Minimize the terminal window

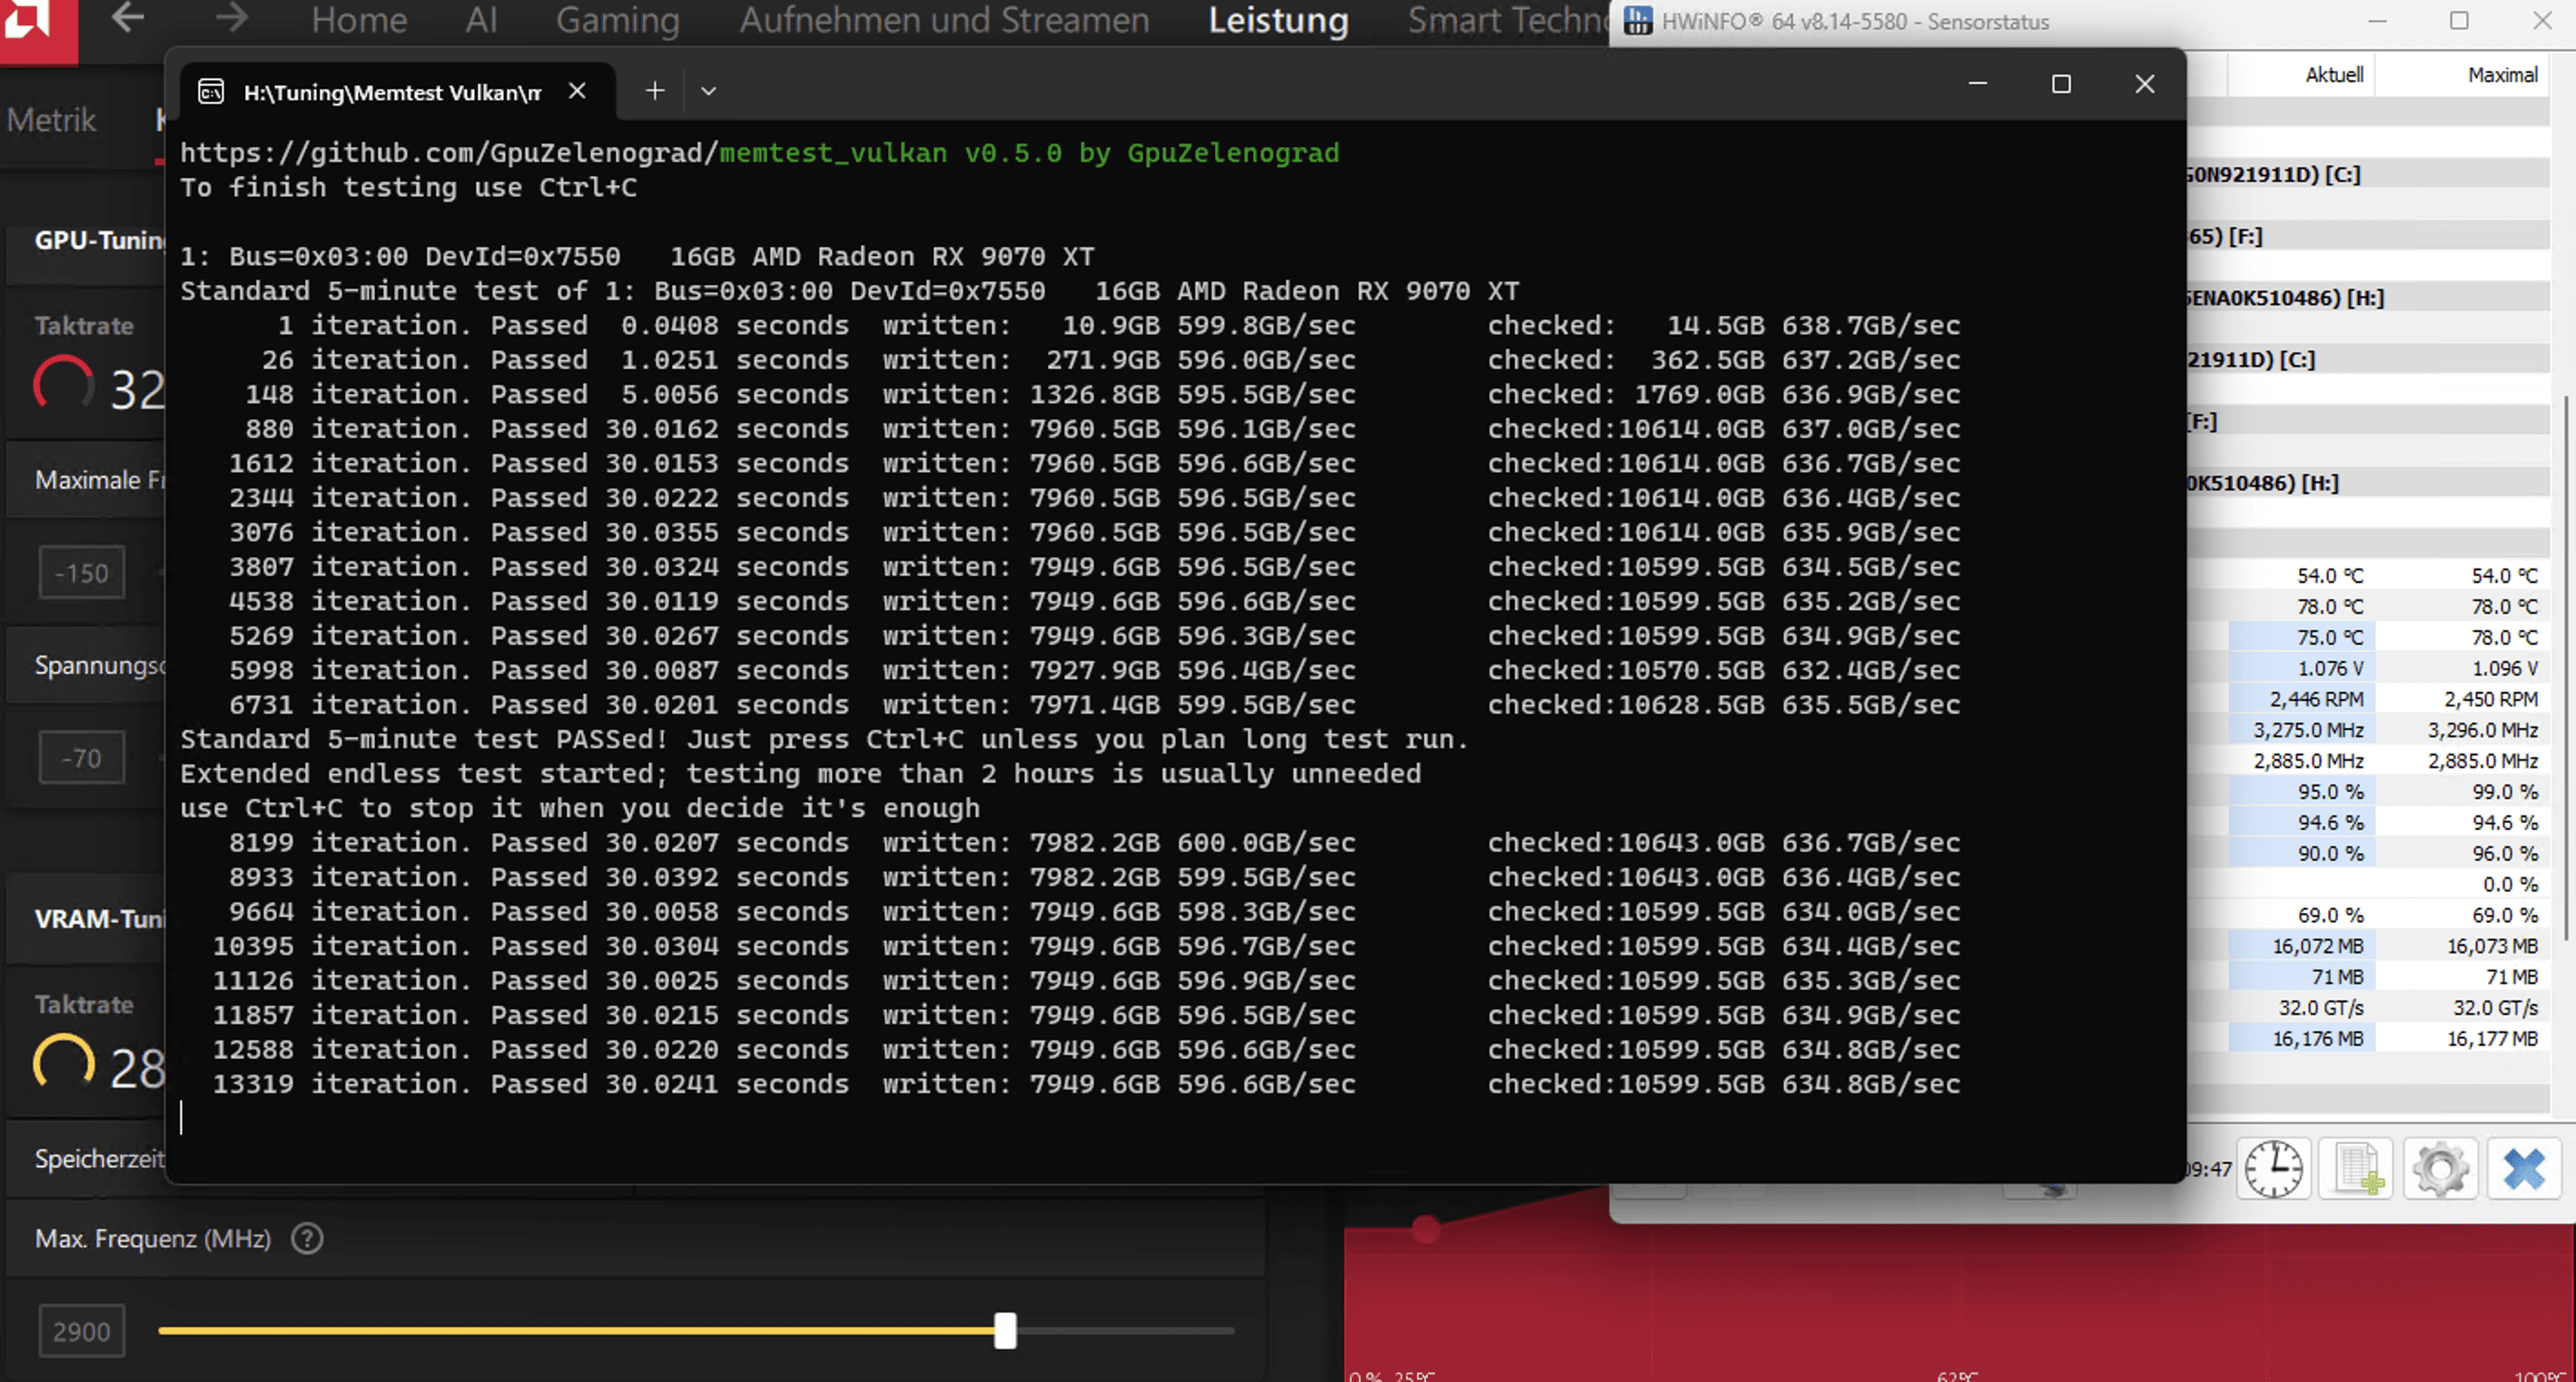[1977, 84]
